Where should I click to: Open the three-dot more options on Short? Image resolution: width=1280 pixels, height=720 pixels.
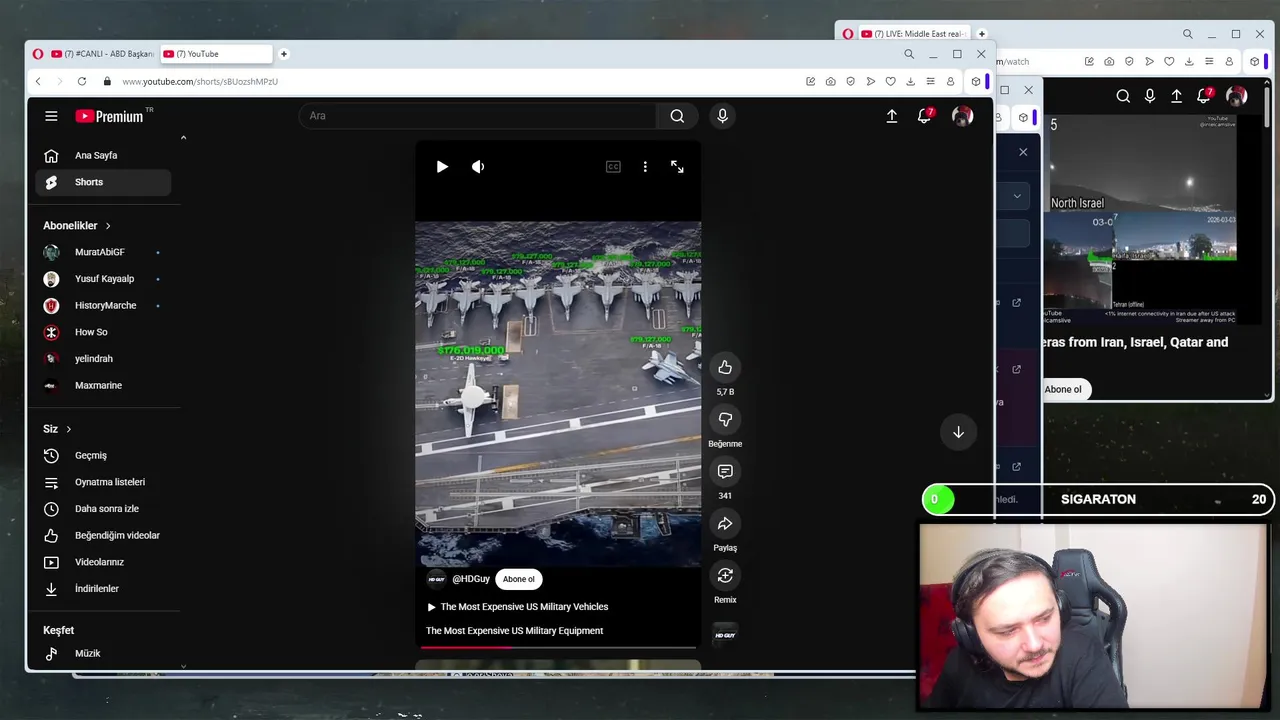pyautogui.click(x=645, y=167)
